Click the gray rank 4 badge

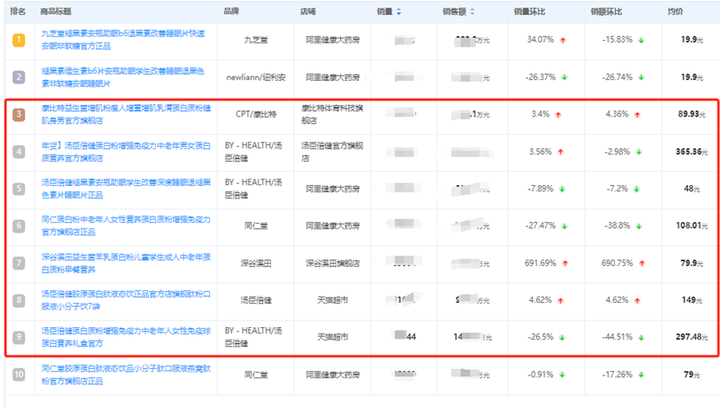pos(19,151)
